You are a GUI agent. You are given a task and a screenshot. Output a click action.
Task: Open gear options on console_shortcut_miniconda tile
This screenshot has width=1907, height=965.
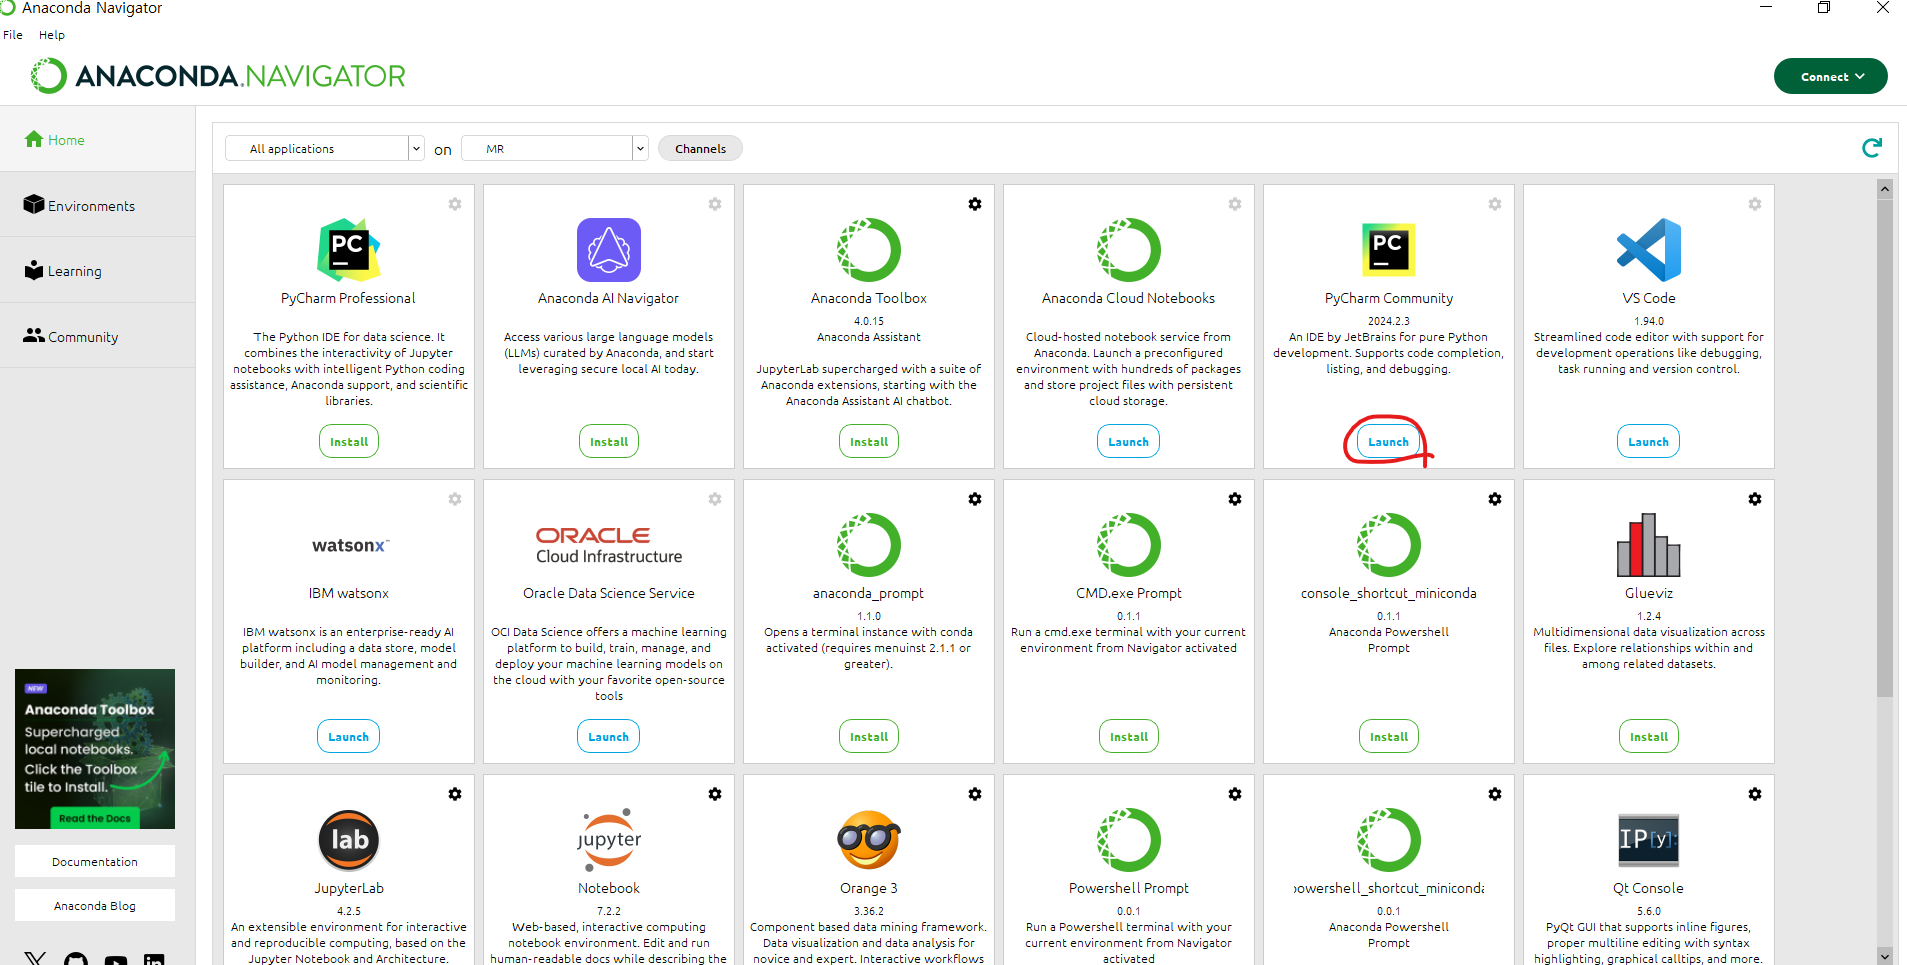tap(1494, 499)
